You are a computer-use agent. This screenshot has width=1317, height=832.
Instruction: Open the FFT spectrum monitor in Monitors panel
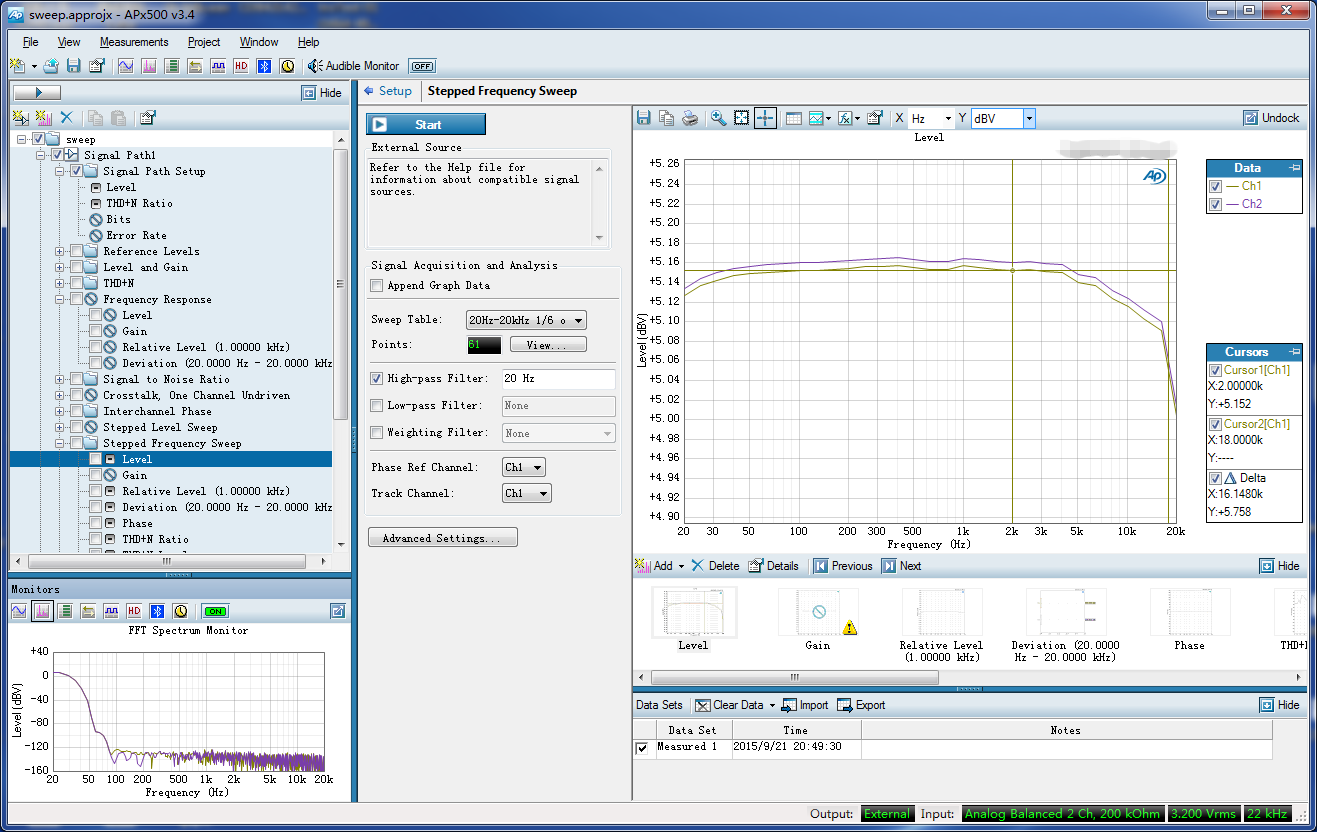[42, 611]
